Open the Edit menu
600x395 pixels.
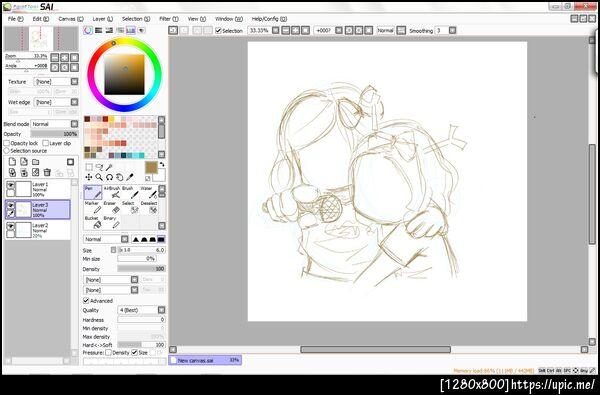pyautogui.click(x=41, y=19)
